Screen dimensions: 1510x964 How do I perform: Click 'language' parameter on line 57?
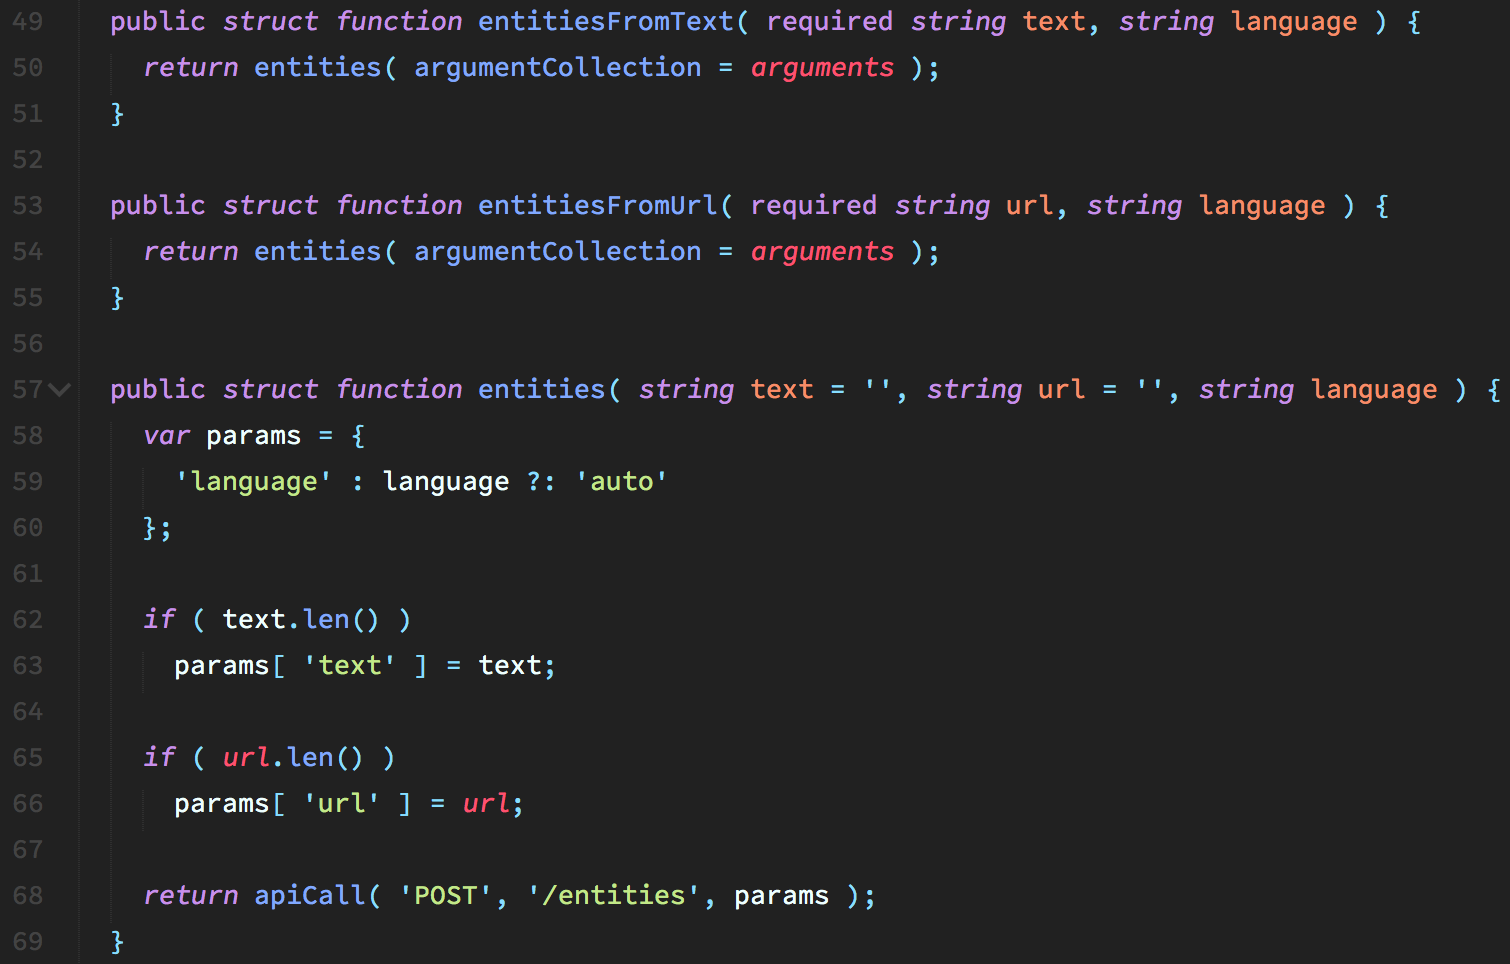(x=1374, y=389)
